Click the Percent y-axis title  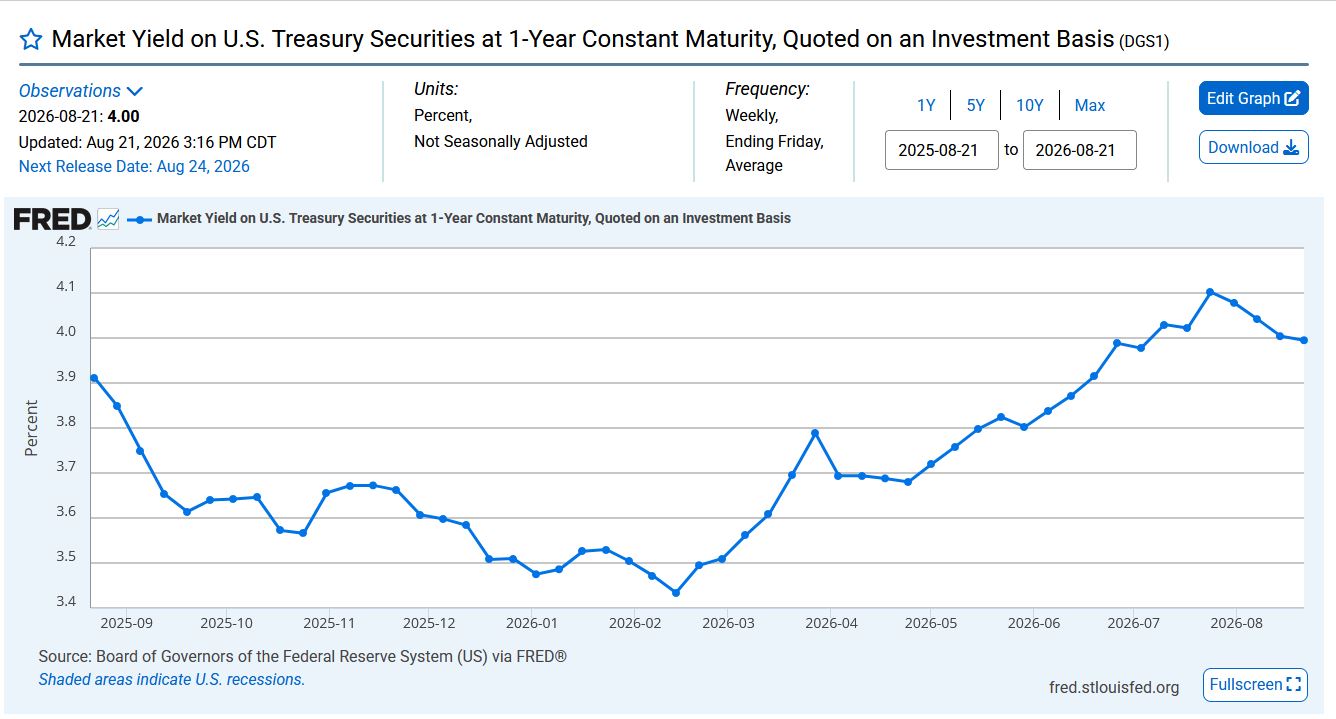click(x=32, y=428)
